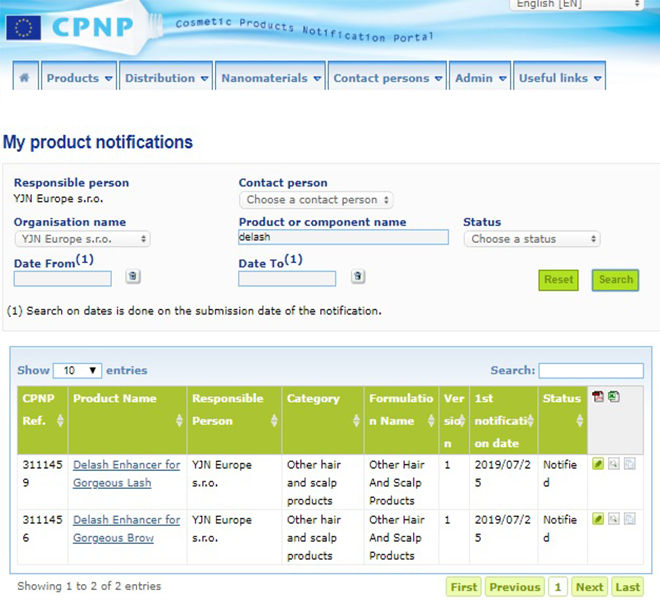Sort by CPNP Ref. column
The image size is (660, 600).
coord(43,420)
